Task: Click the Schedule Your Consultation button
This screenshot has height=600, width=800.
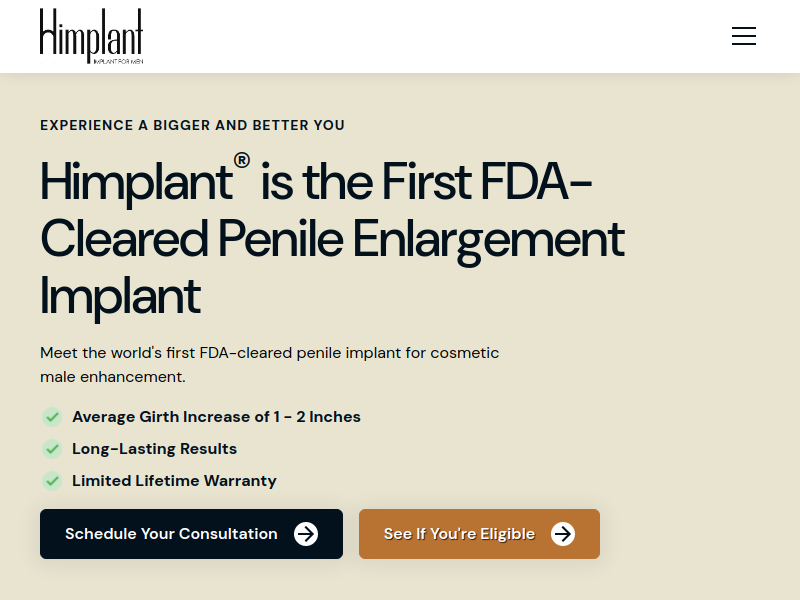Action: click(x=191, y=534)
